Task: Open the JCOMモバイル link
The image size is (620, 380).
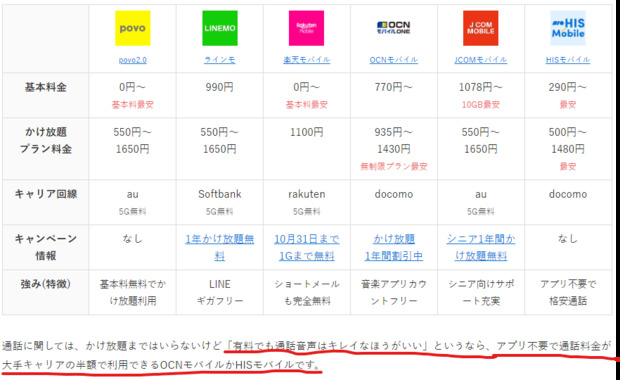Action: point(480,60)
